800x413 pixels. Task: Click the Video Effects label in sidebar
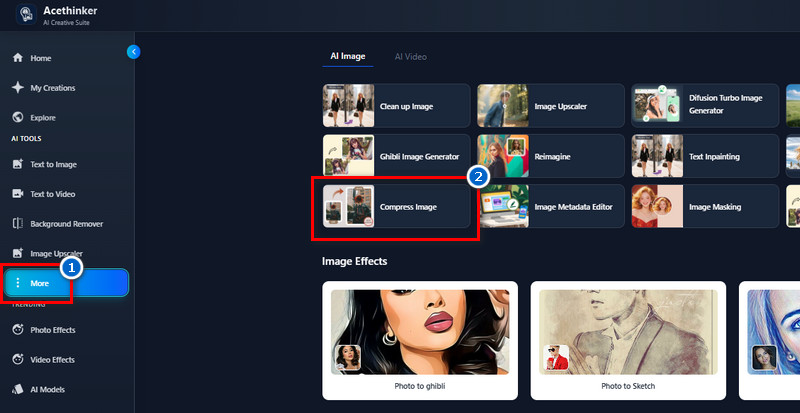(53, 359)
